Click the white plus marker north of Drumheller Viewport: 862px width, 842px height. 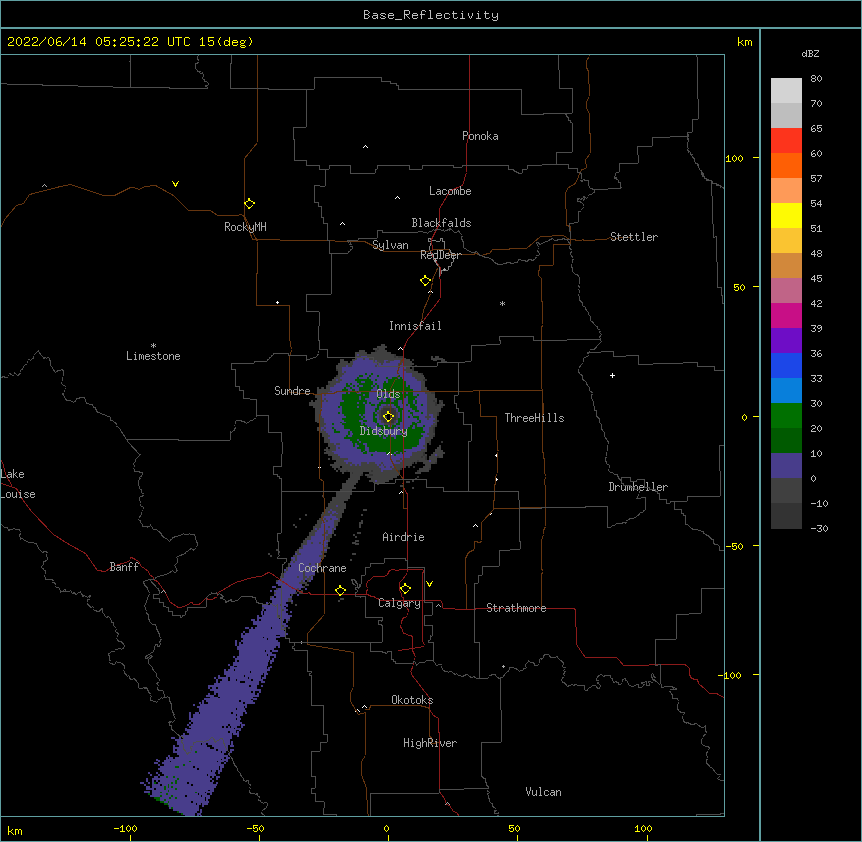click(x=612, y=375)
